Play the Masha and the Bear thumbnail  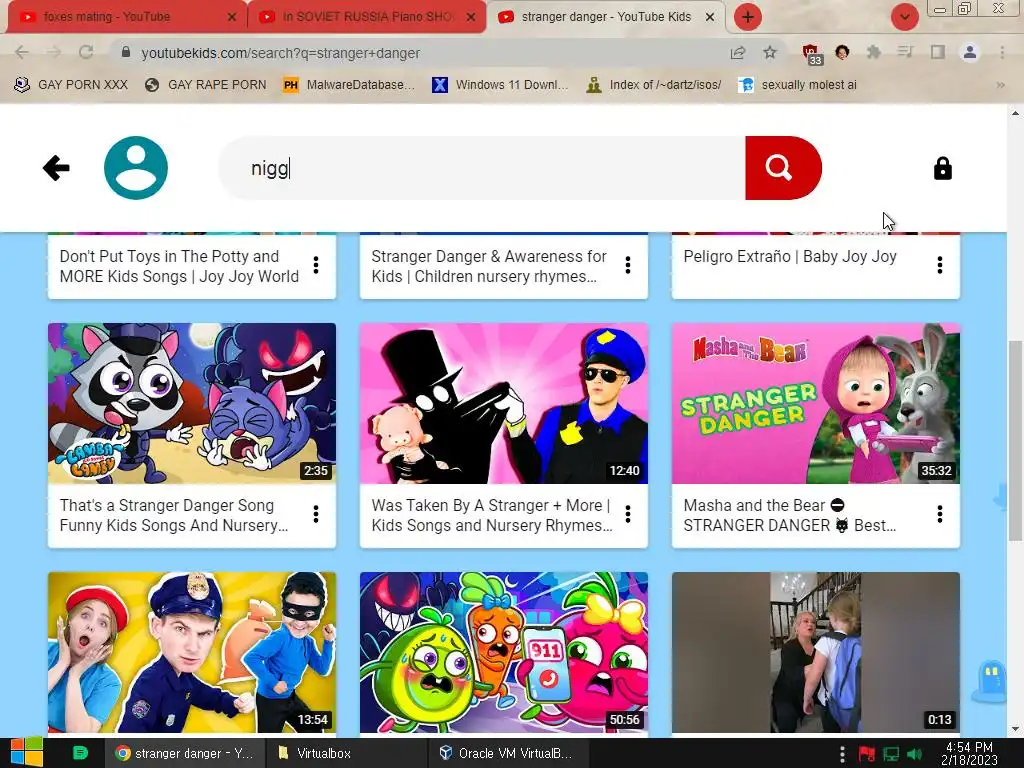[x=816, y=403]
